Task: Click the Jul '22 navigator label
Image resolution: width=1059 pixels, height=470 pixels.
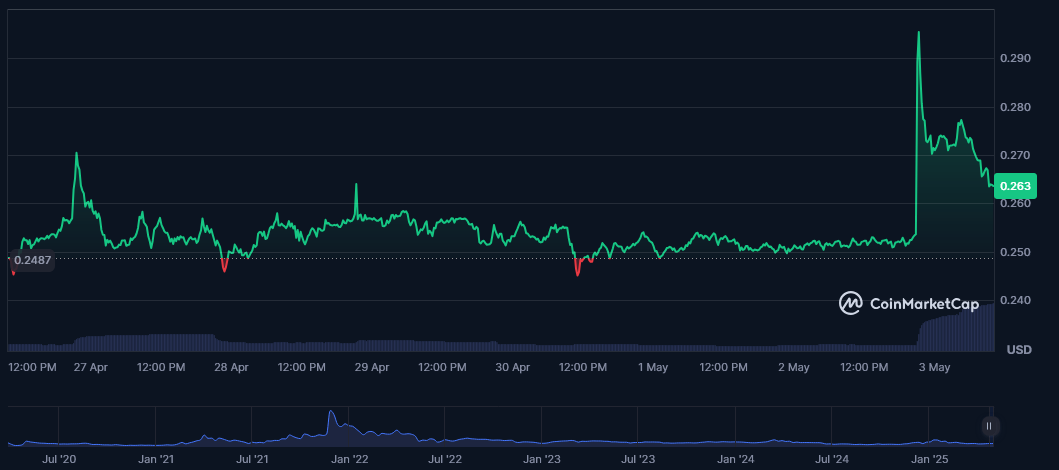Action: (x=445, y=459)
